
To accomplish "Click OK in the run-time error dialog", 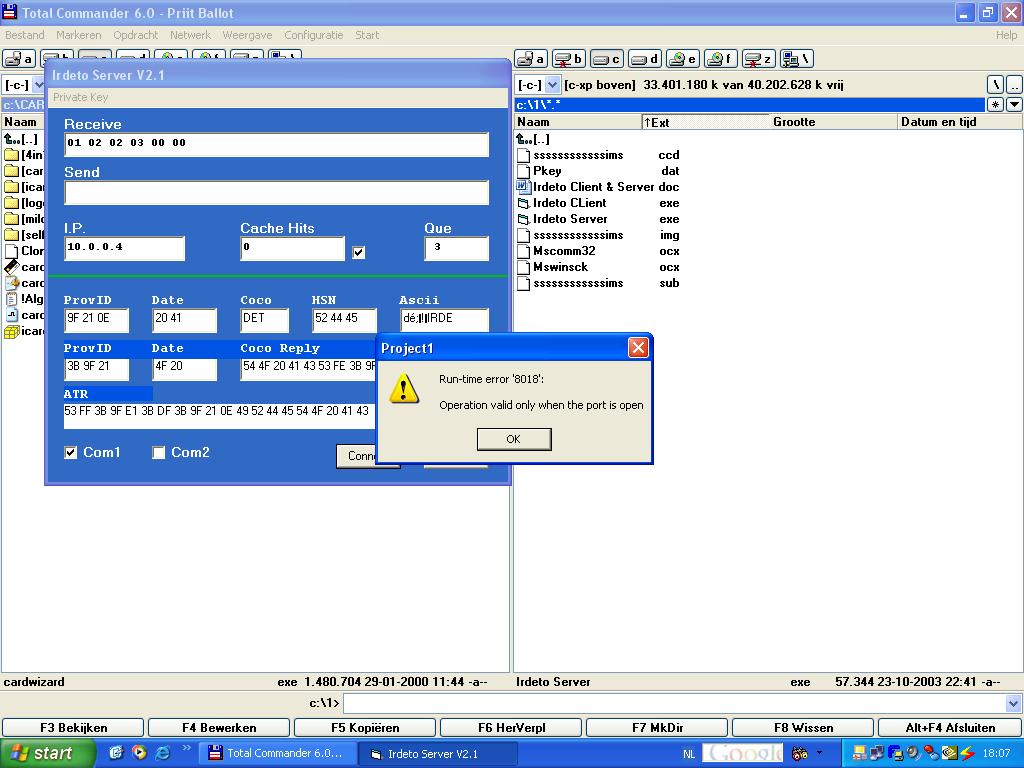I will pos(514,439).
